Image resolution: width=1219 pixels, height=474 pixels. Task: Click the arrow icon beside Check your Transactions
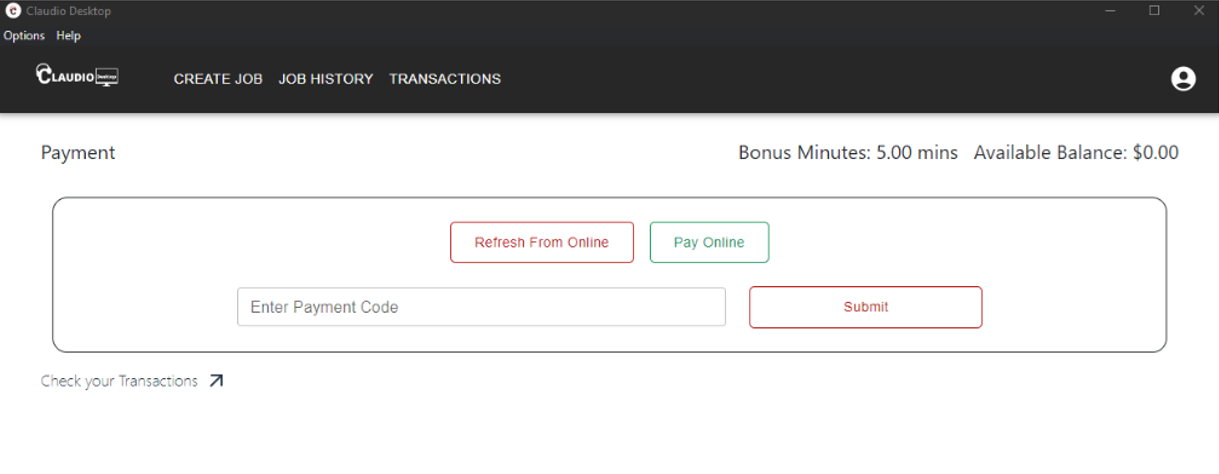pos(216,381)
